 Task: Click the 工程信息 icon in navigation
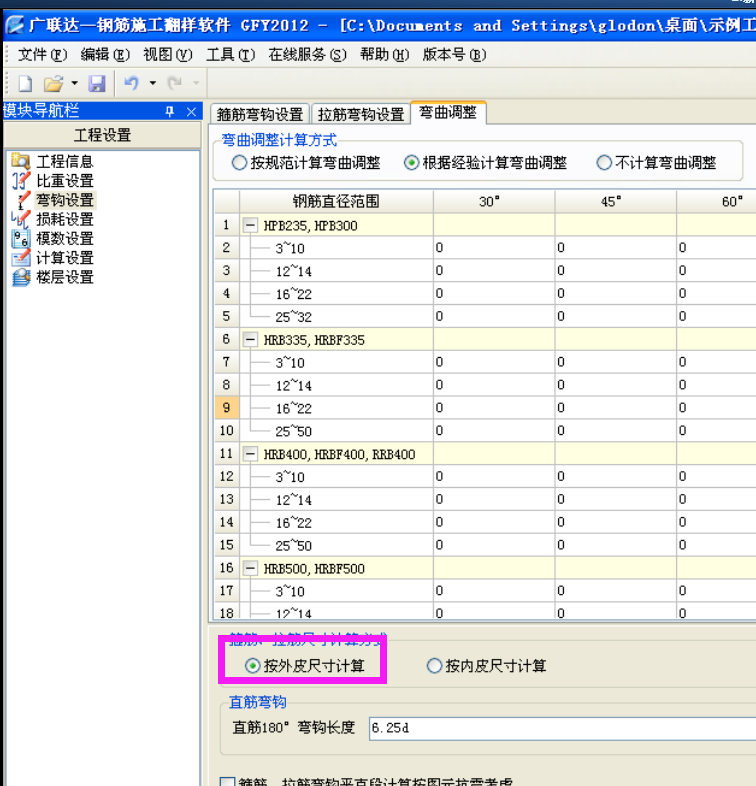coord(21,161)
